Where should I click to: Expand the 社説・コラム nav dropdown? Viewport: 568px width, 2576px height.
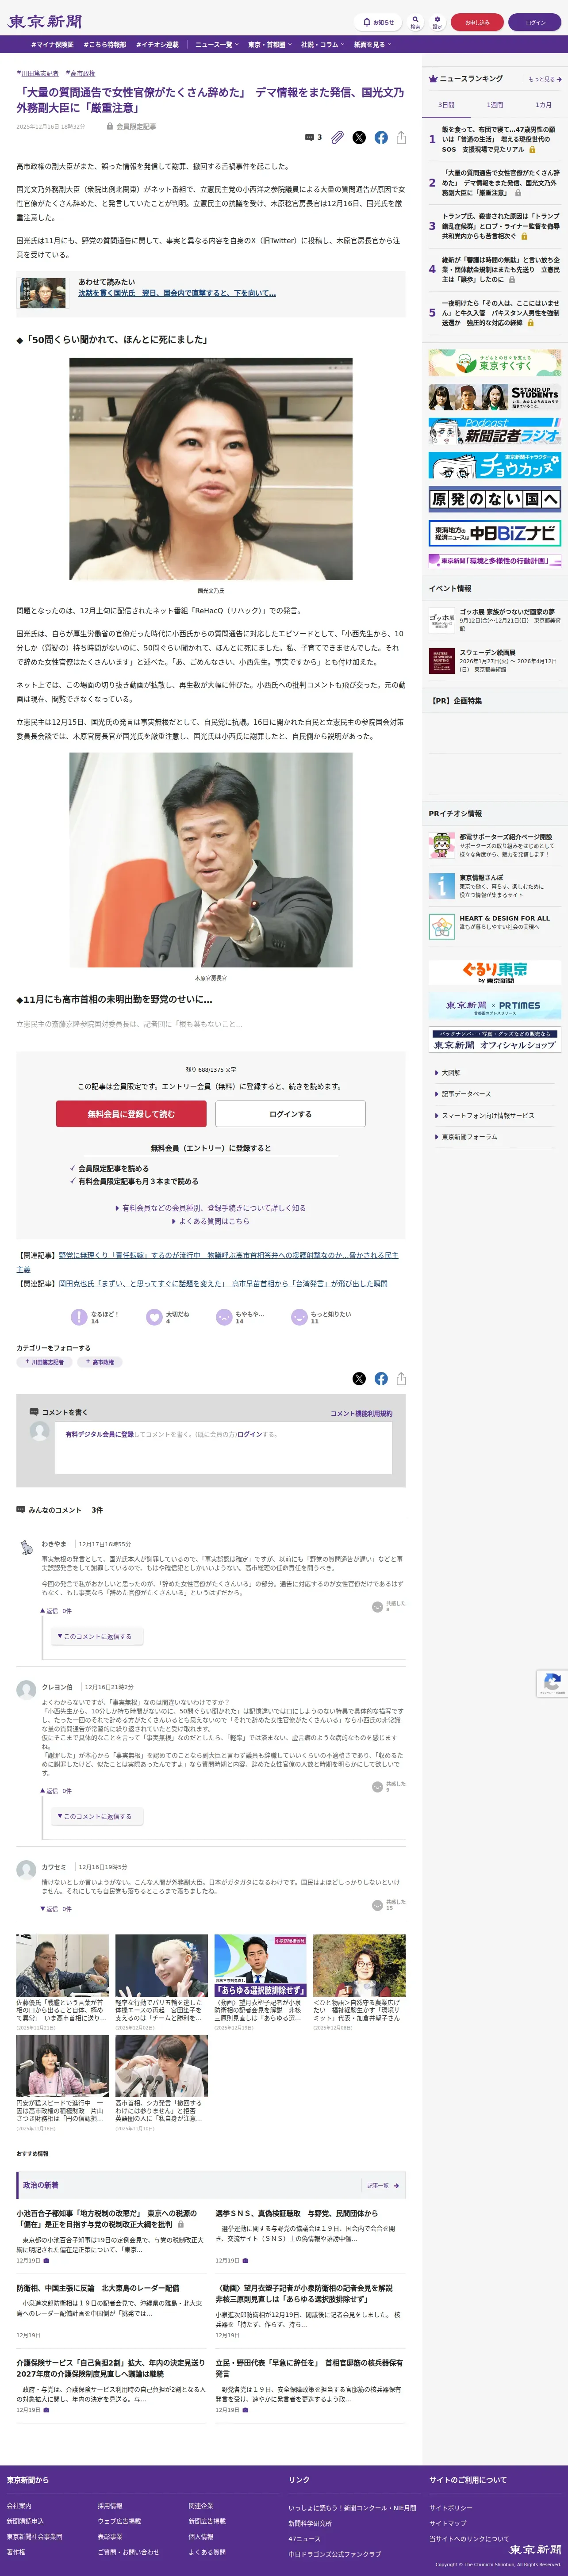click(x=322, y=44)
